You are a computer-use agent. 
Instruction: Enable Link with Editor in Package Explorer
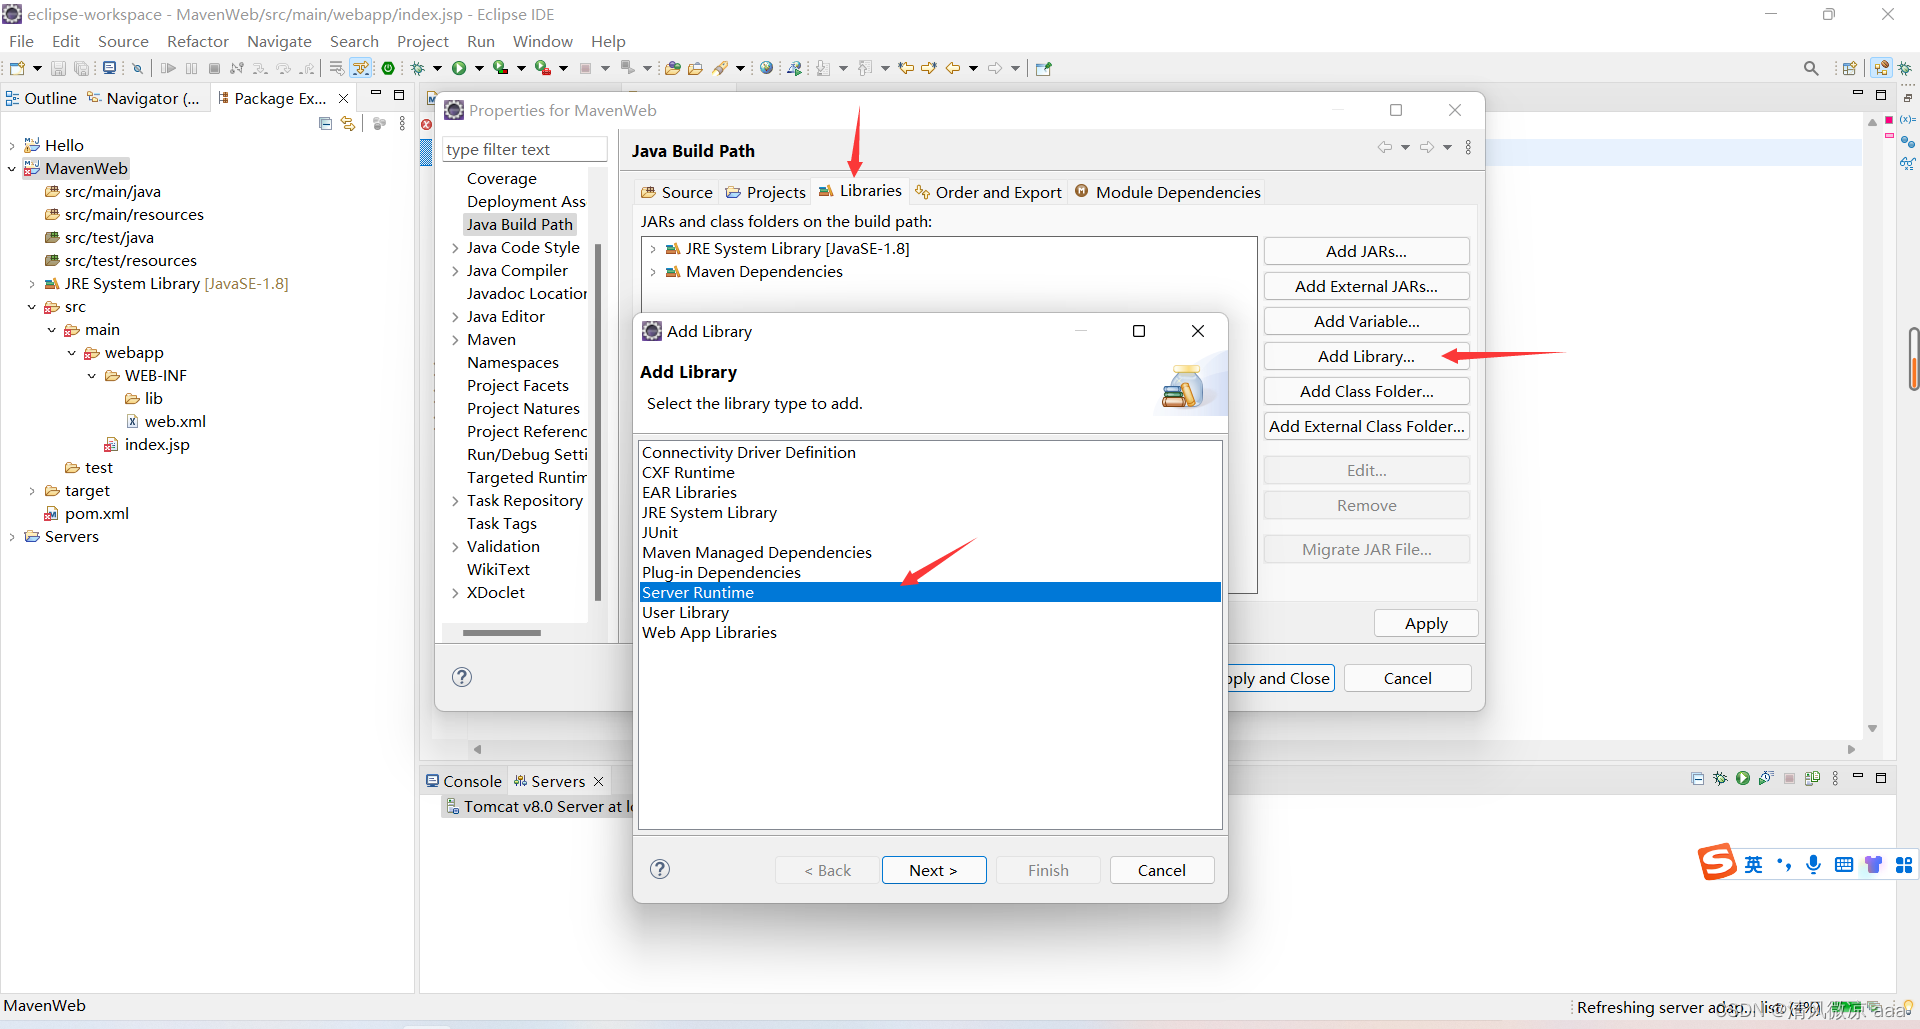(x=348, y=123)
